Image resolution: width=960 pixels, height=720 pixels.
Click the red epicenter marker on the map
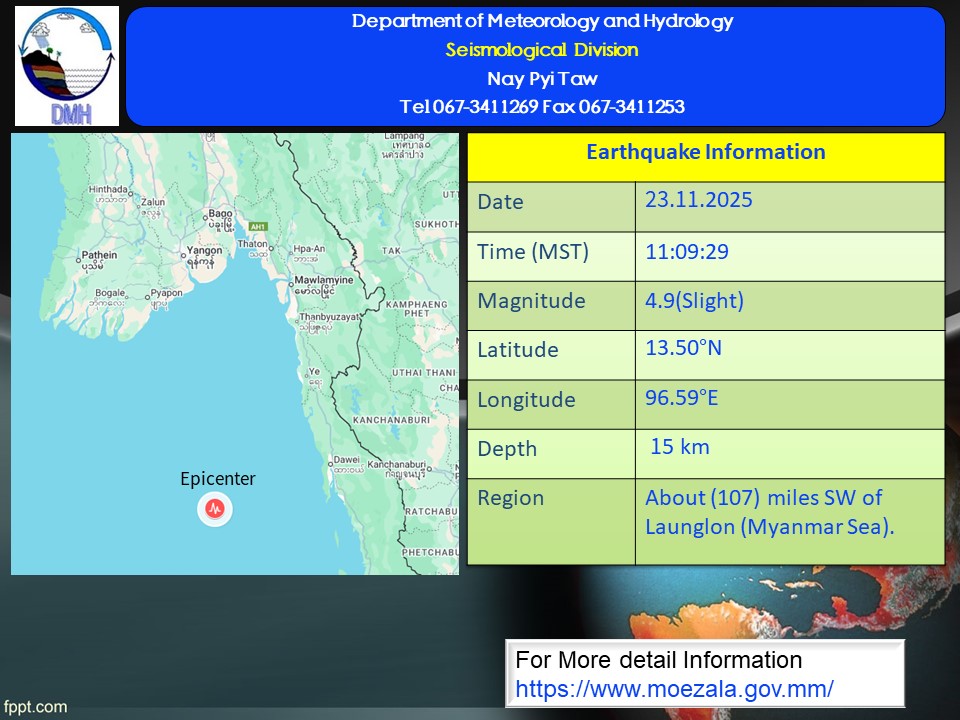tap(214, 509)
